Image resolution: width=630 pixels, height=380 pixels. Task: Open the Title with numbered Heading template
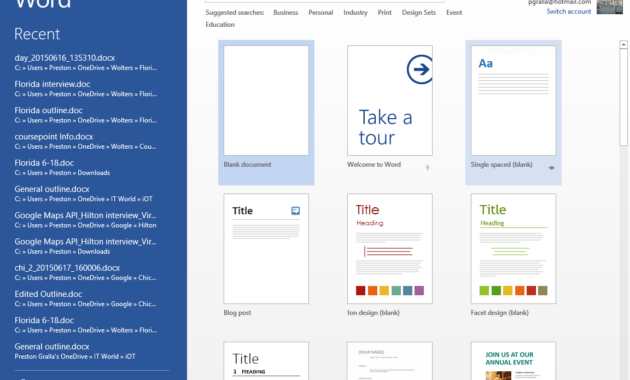(x=266, y=361)
